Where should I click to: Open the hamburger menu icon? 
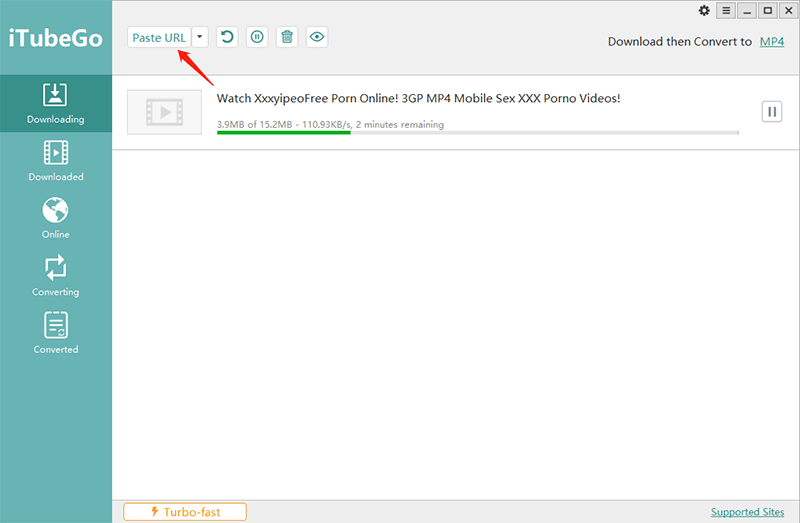pos(726,11)
